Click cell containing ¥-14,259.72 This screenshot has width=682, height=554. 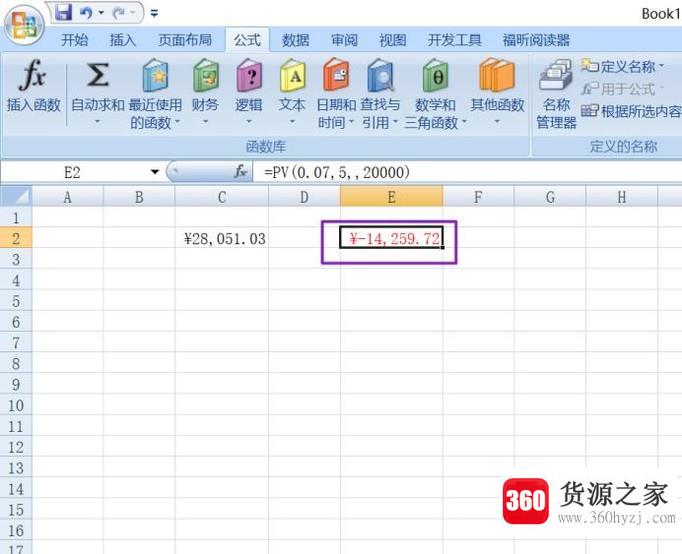[391, 238]
